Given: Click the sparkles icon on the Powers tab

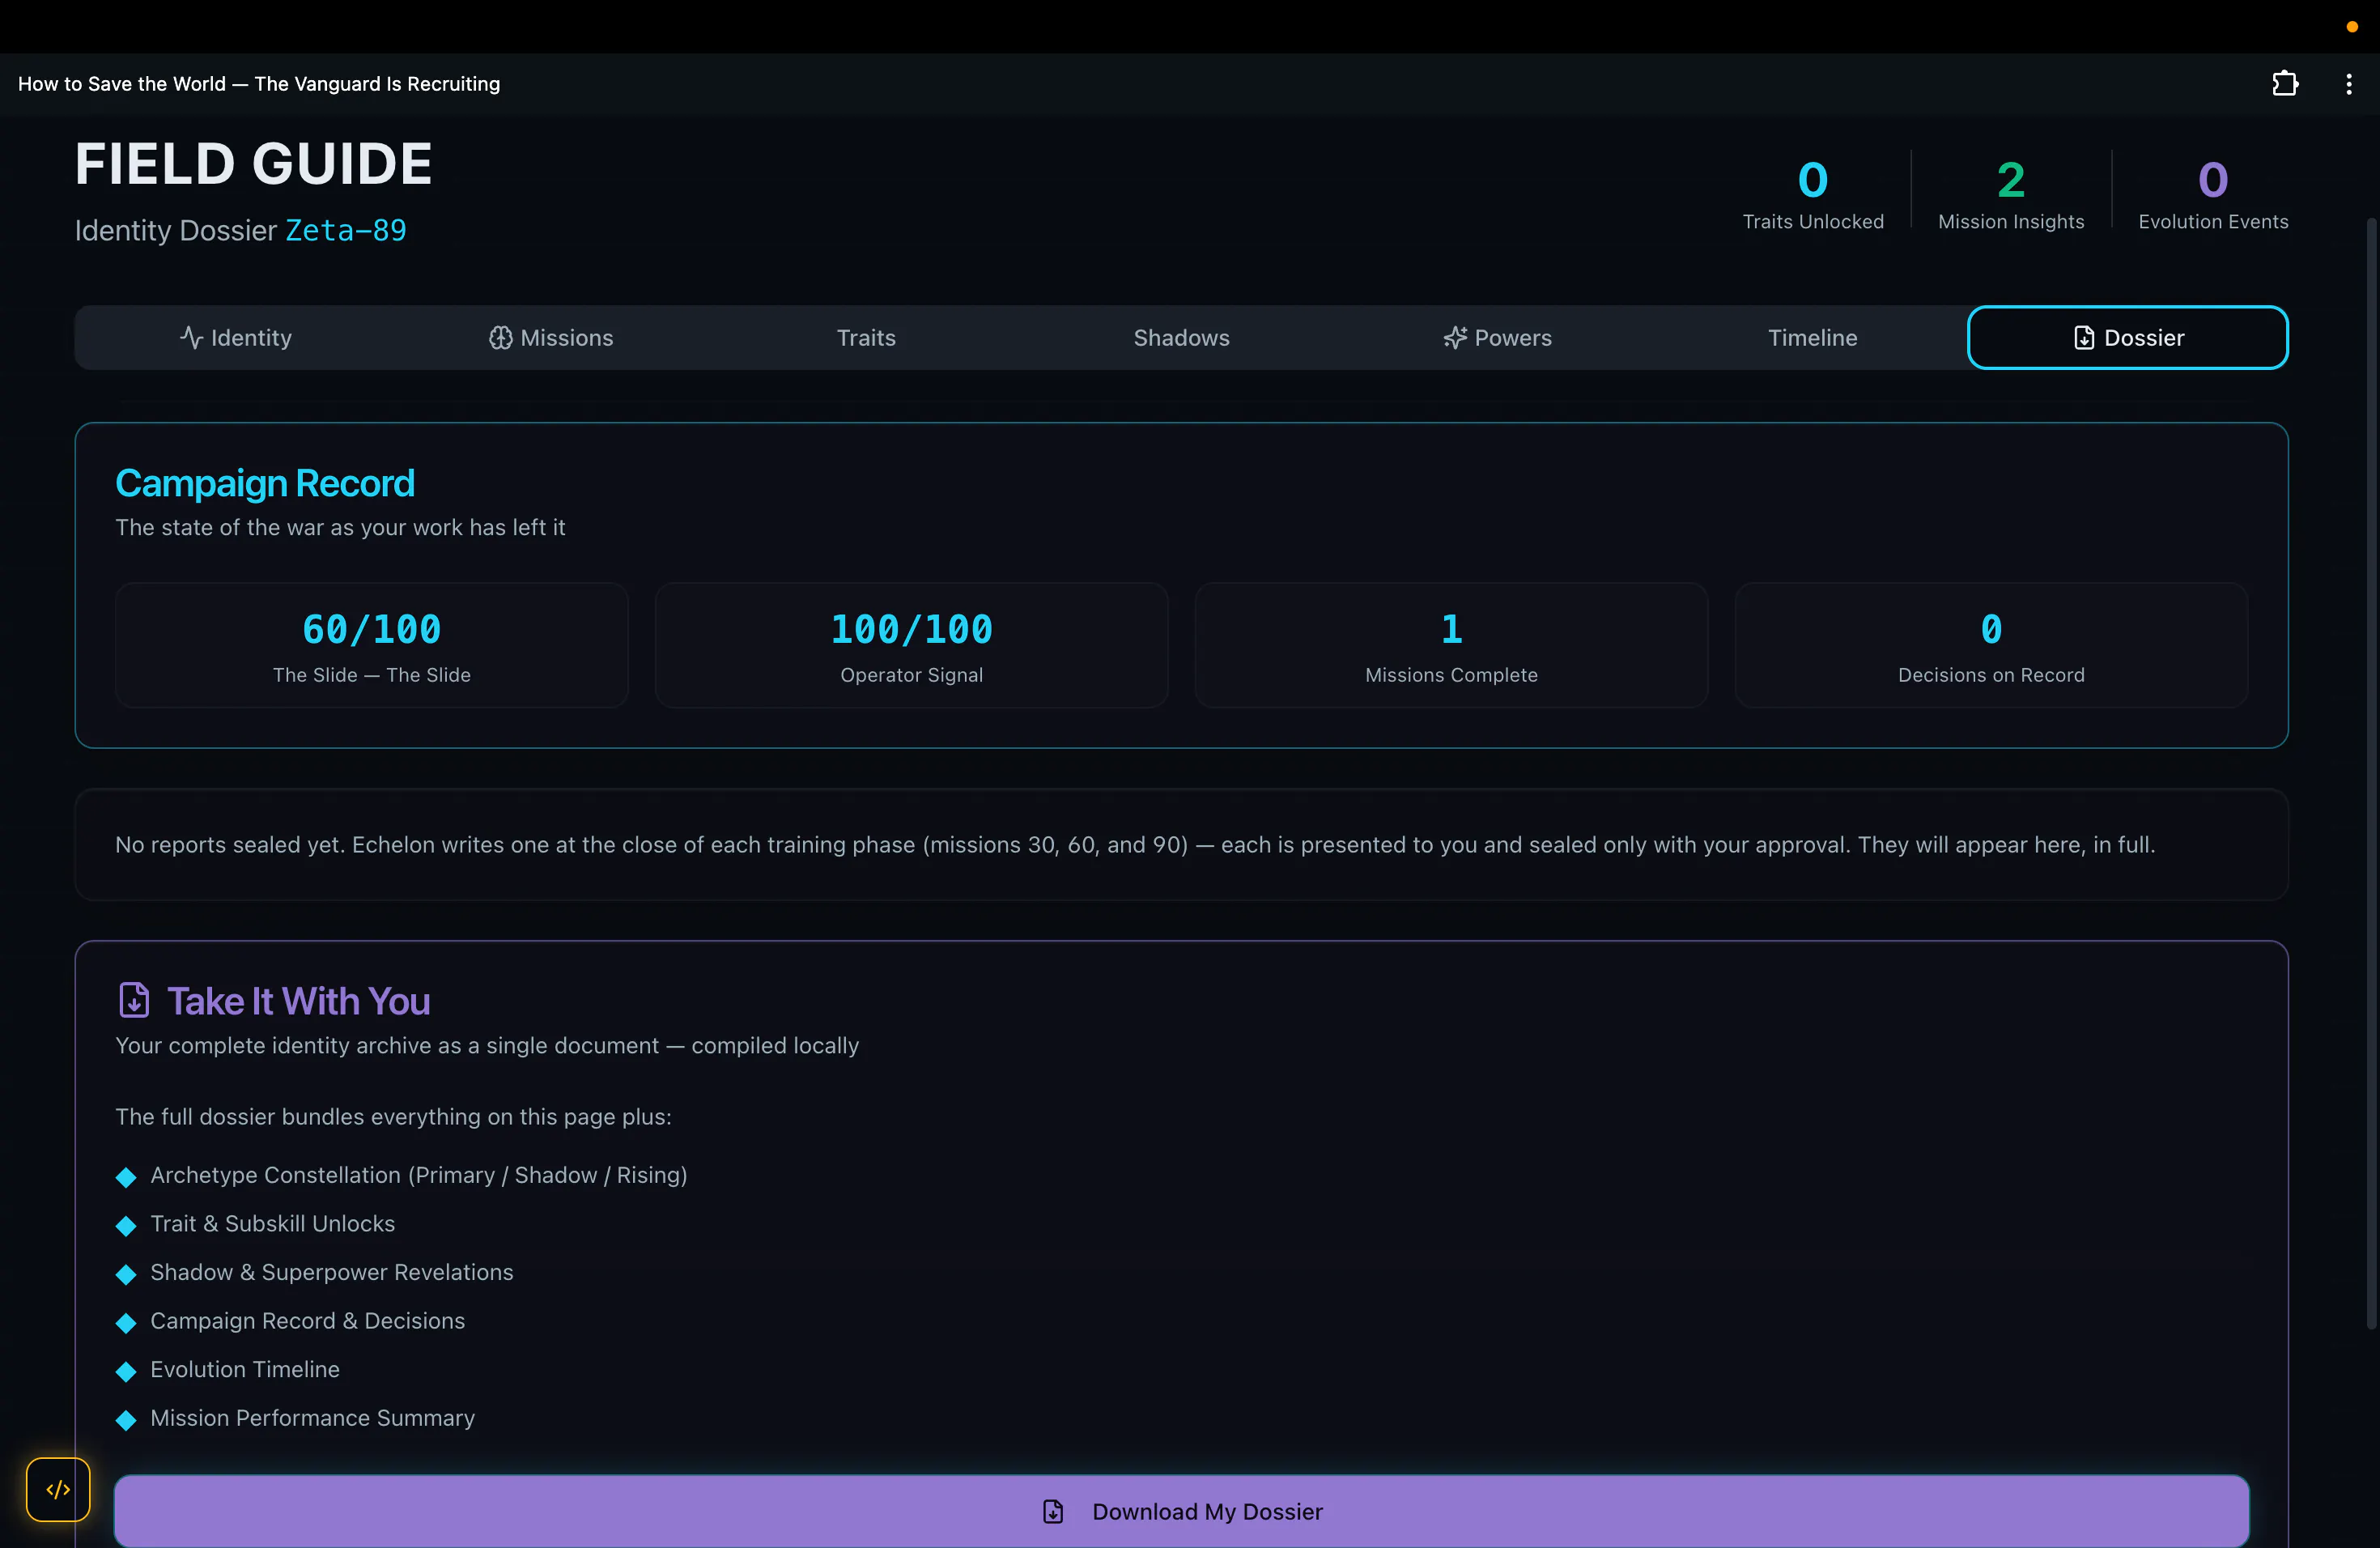Looking at the screenshot, I should (x=1455, y=338).
